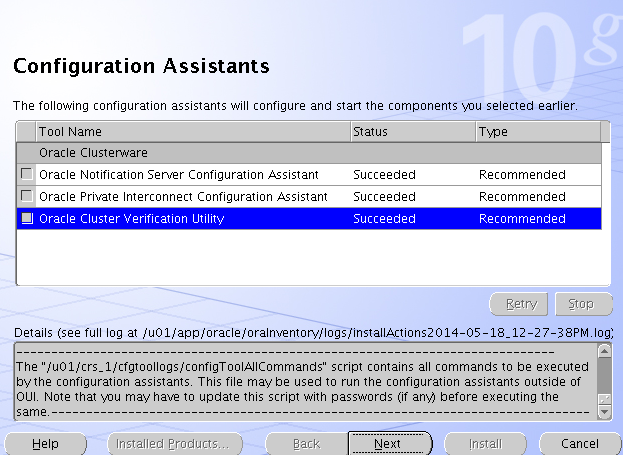The image size is (623, 455).
Task: Click Succeeded status of Cluster Verification row
Action: [x=384, y=219]
